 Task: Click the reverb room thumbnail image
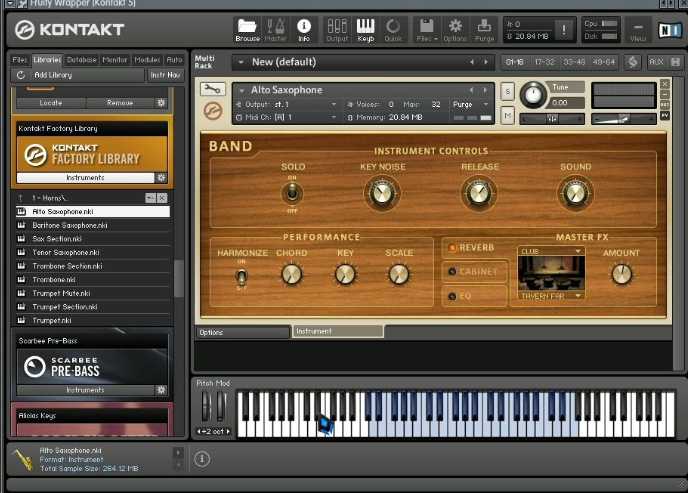pyautogui.click(x=551, y=274)
